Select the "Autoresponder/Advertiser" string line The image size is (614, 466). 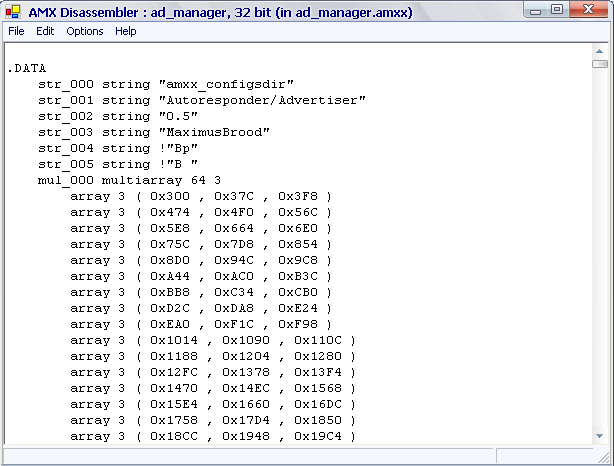[202, 101]
